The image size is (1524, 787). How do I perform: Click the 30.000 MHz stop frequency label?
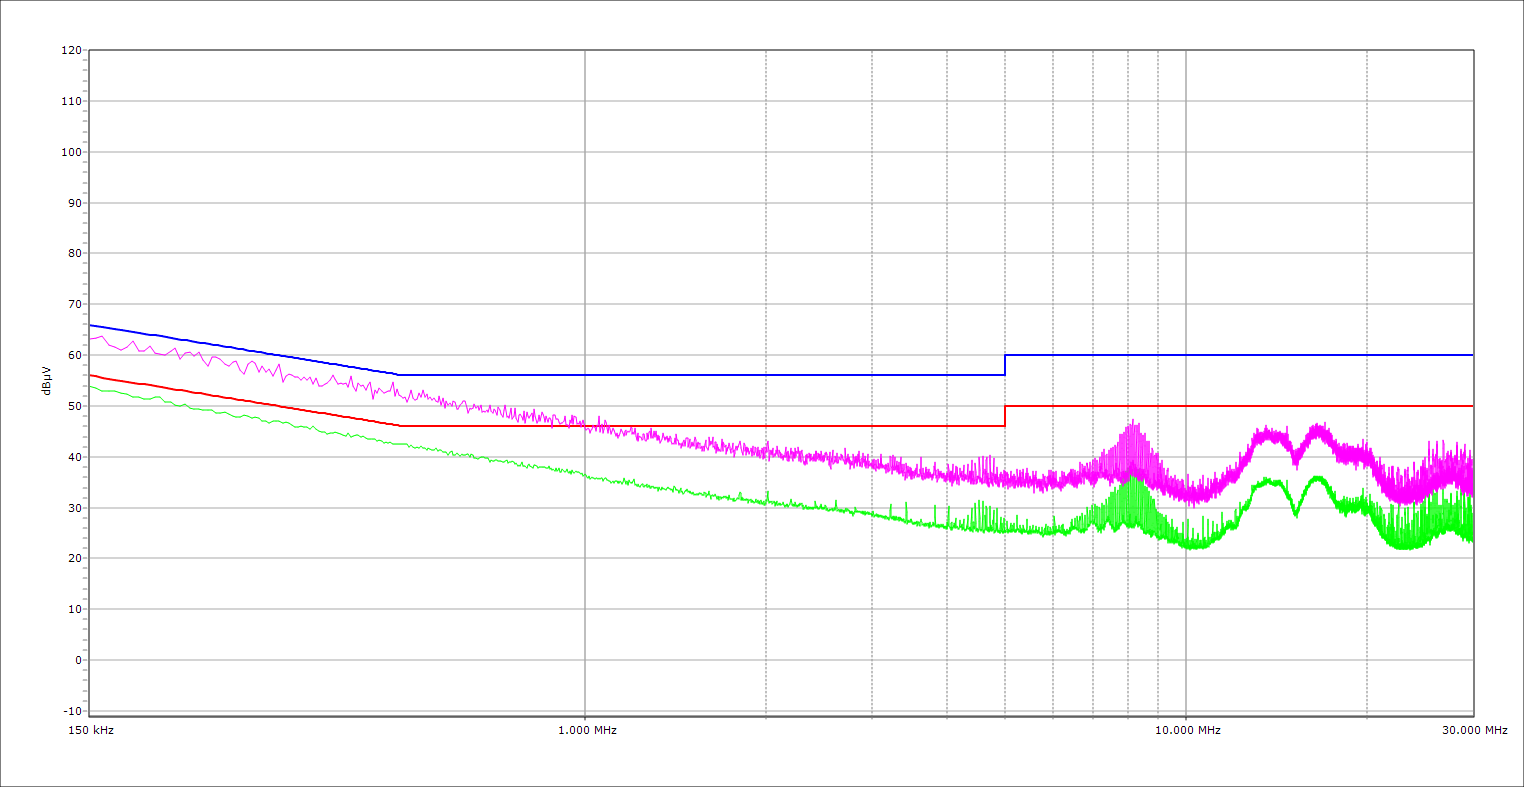(x=1474, y=730)
